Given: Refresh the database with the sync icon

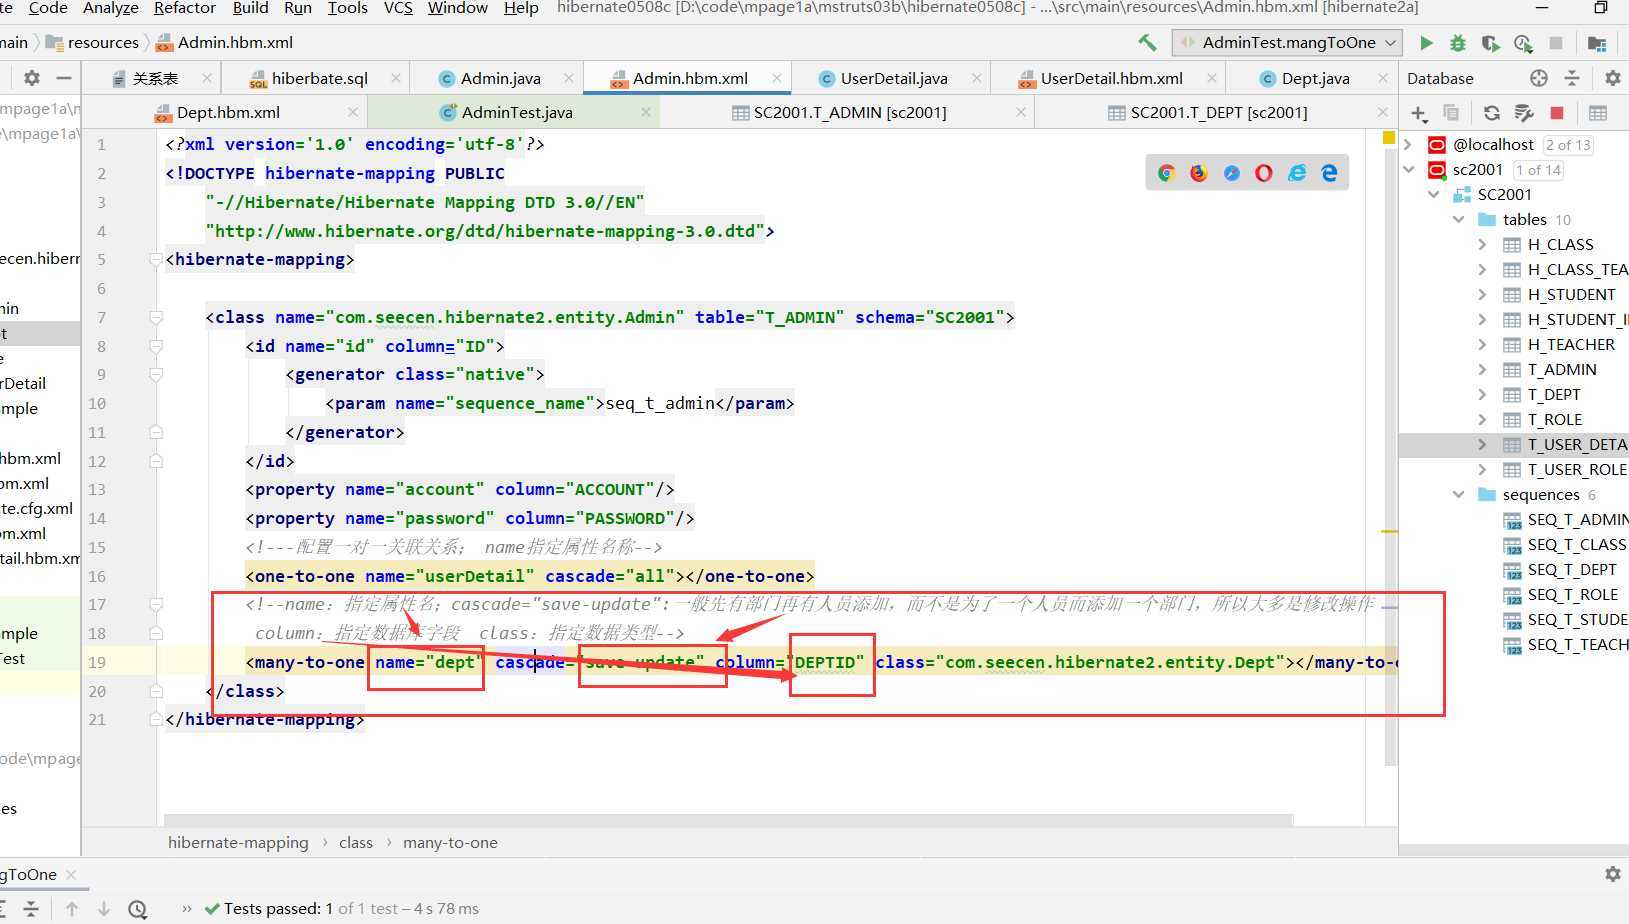Looking at the screenshot, I should click(x=1491, y=113).
